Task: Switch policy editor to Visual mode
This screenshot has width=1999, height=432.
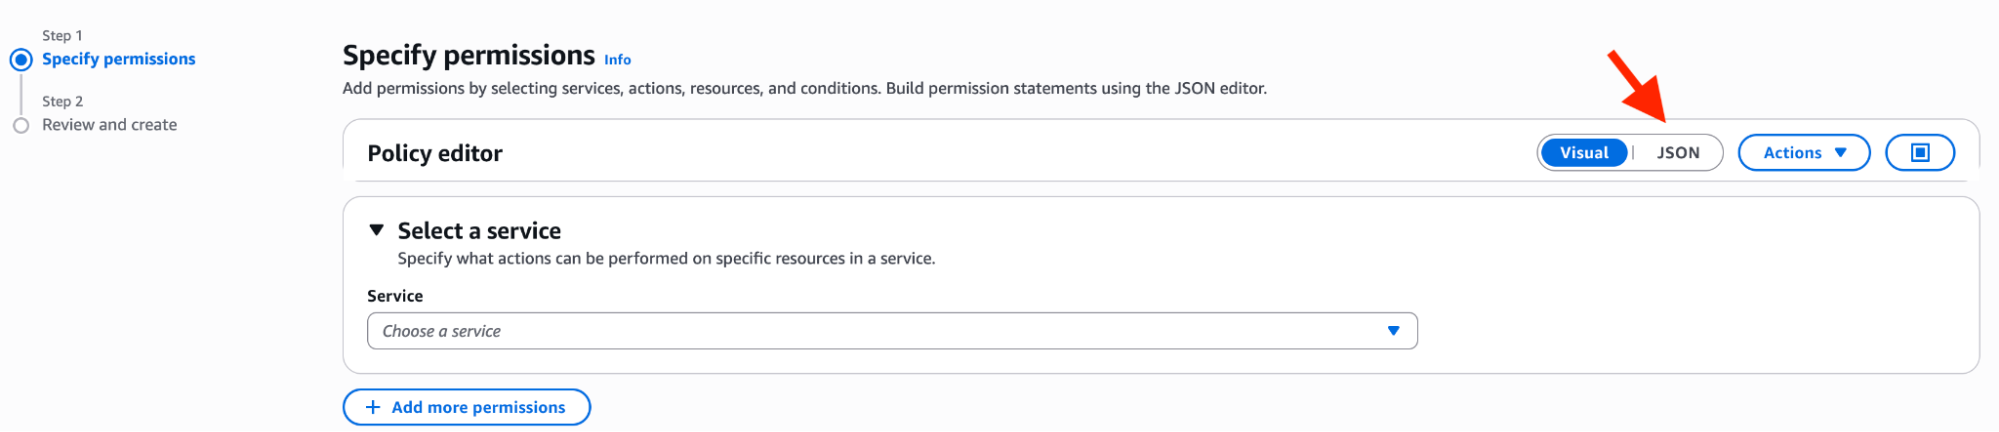Action: tap(1584, 153)
